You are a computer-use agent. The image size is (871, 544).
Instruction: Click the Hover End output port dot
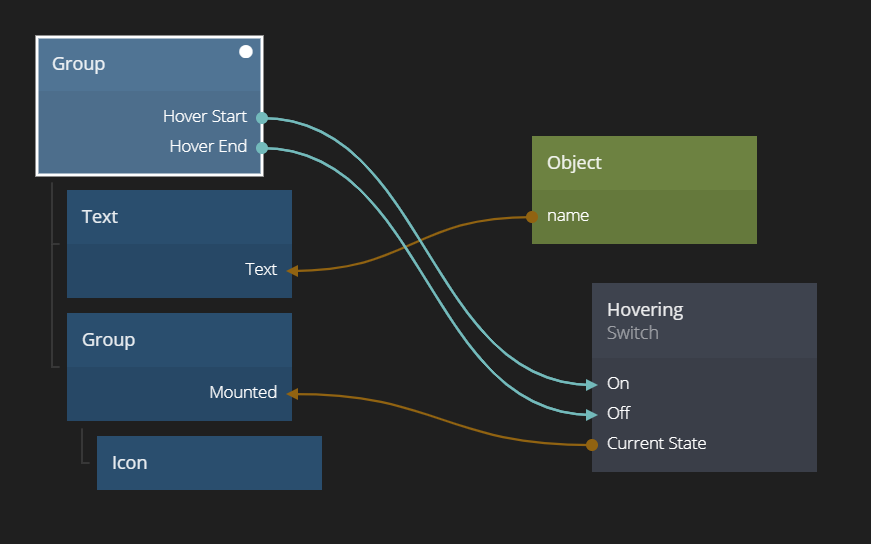[262, 148]
